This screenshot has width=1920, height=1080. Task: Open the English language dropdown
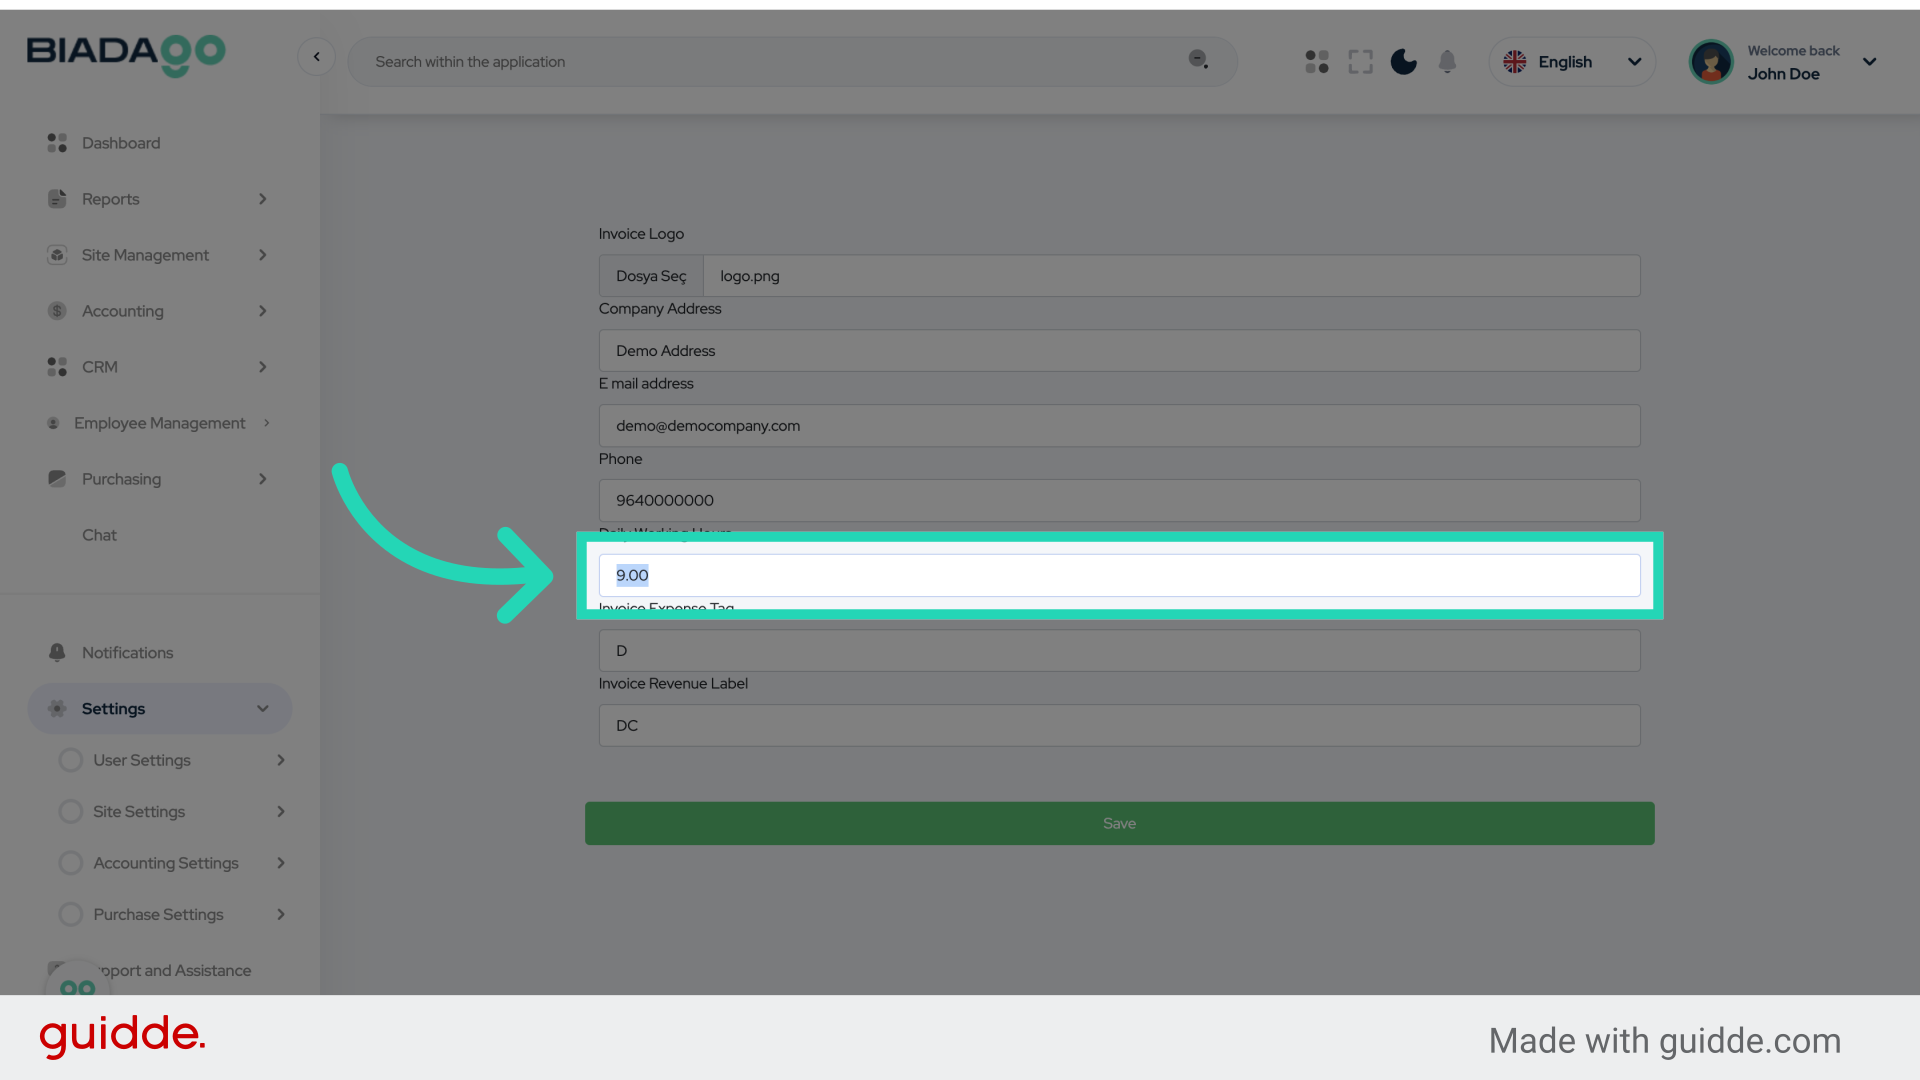[x=1572, y=62]
